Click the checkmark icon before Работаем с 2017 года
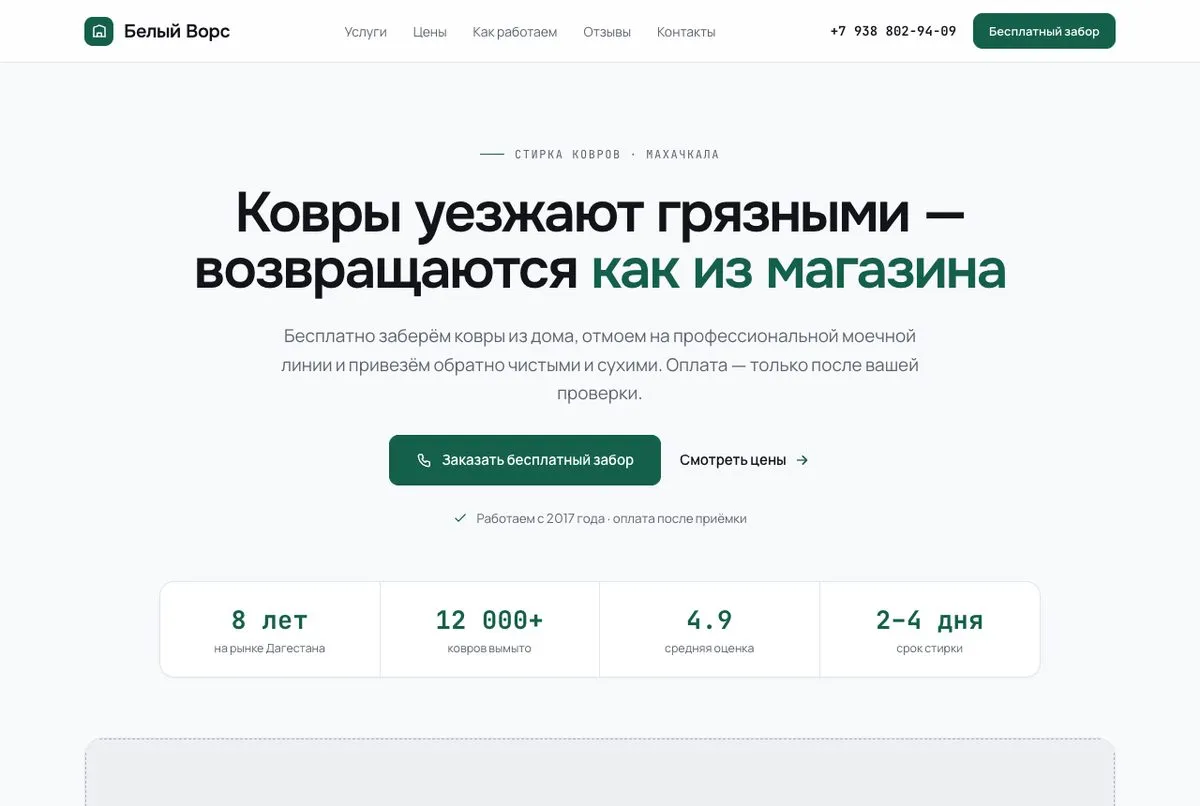Viewport: 1200px width, 806px height. pos(460,518)
